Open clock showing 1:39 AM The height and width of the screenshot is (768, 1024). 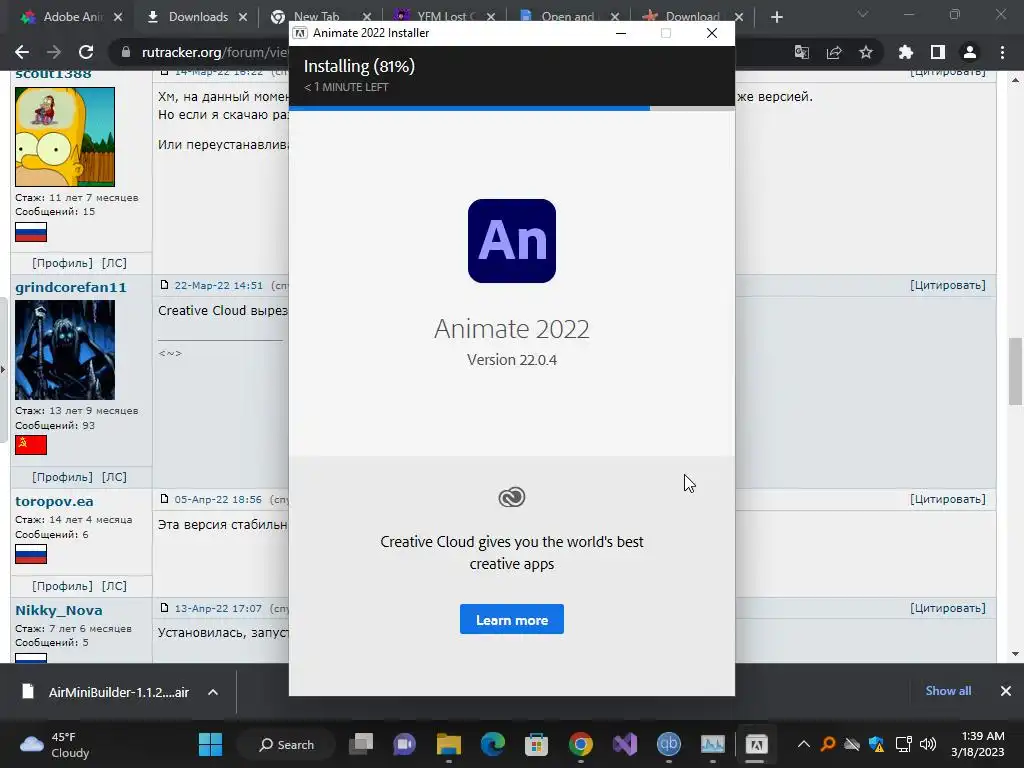[978, 744]
